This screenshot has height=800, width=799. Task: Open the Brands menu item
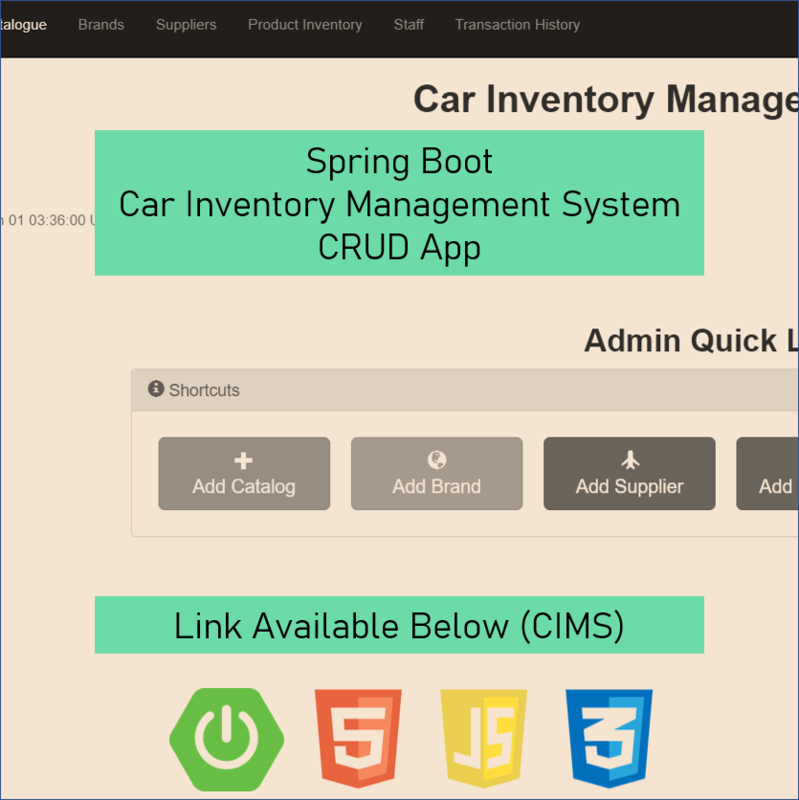101,25
